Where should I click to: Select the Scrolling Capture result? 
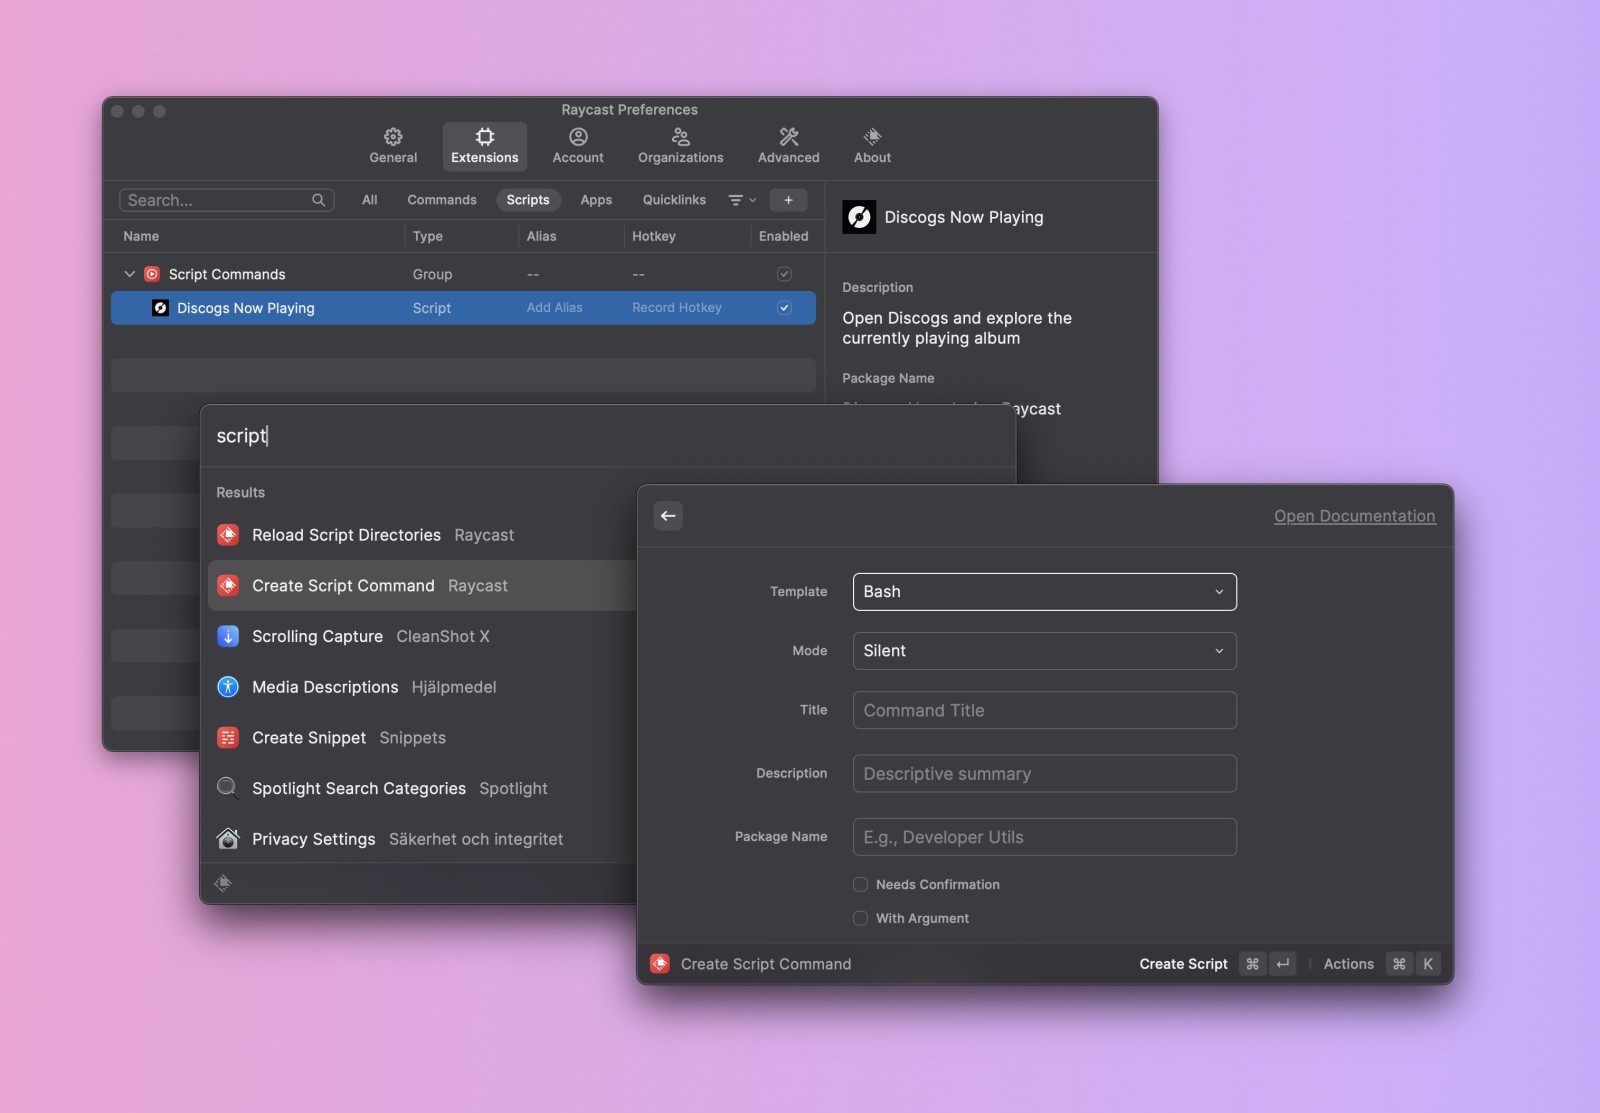click(x=422, y=636)
